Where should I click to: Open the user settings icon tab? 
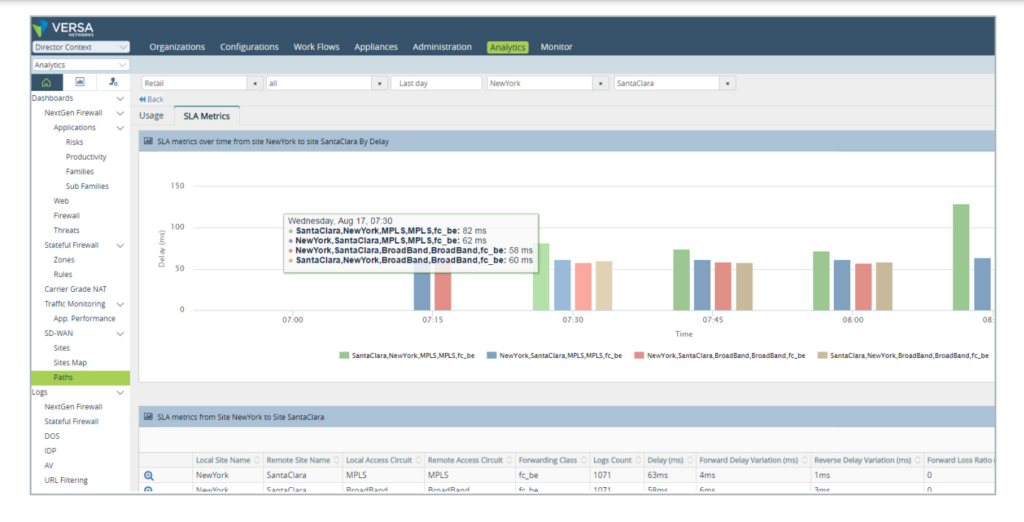(113, 82)
